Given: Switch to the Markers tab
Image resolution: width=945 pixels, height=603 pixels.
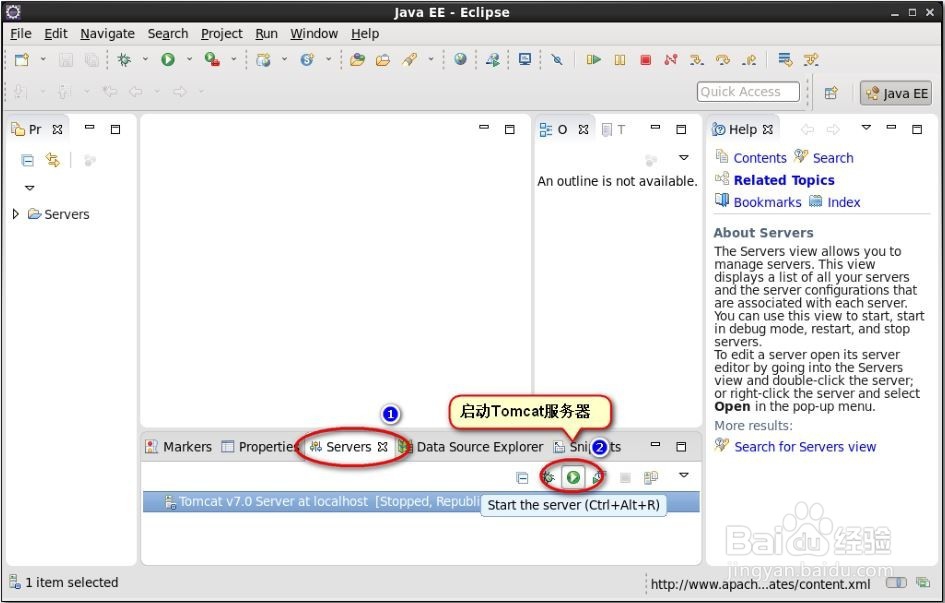Looking at the screenshot, I should 179,447.
